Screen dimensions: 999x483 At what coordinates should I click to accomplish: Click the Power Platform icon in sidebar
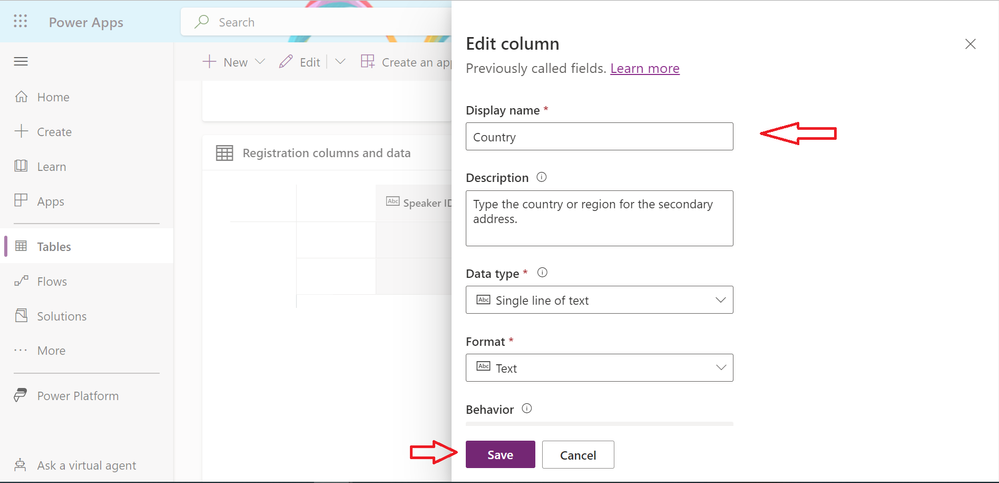click(x=21, y=396)
